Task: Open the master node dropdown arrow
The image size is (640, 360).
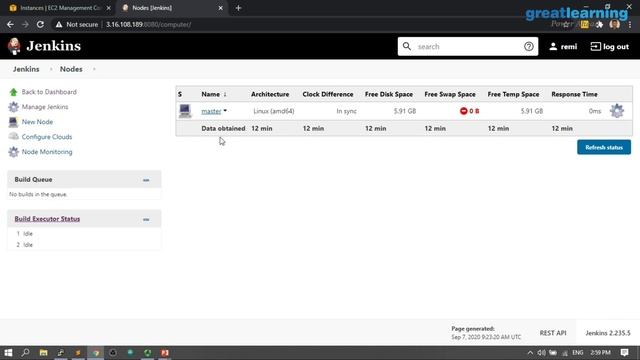Action: (225, 111)
